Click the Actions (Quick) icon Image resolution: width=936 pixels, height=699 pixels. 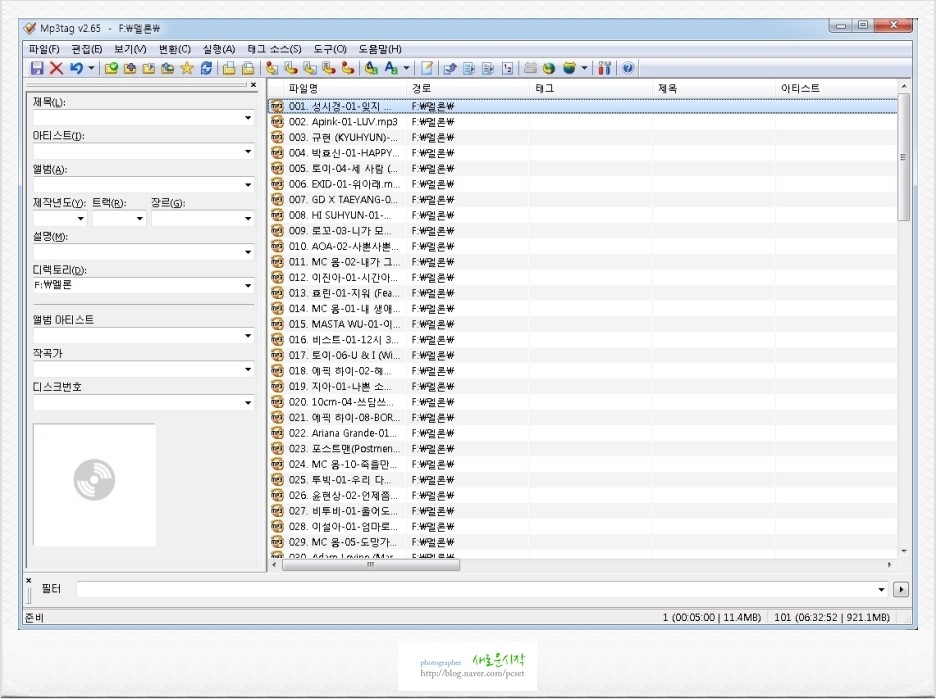[391, 68]
